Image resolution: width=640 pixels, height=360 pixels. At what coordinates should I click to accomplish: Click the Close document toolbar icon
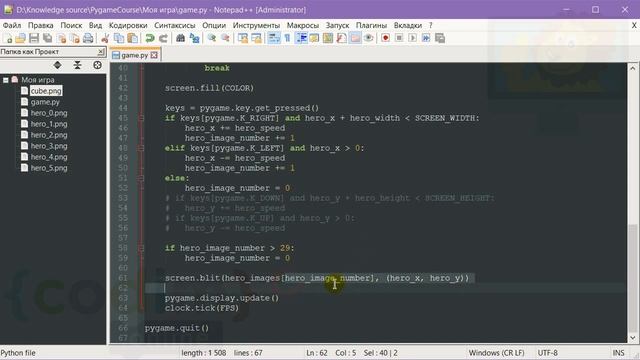(62, 38)
